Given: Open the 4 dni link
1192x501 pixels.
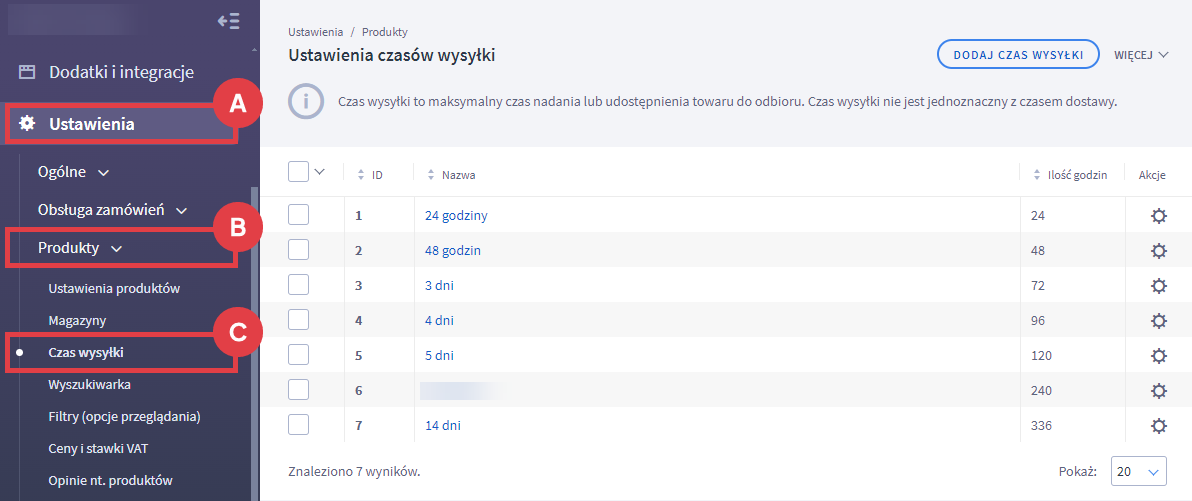Looking at the screenshot, I should coord(439,321).
